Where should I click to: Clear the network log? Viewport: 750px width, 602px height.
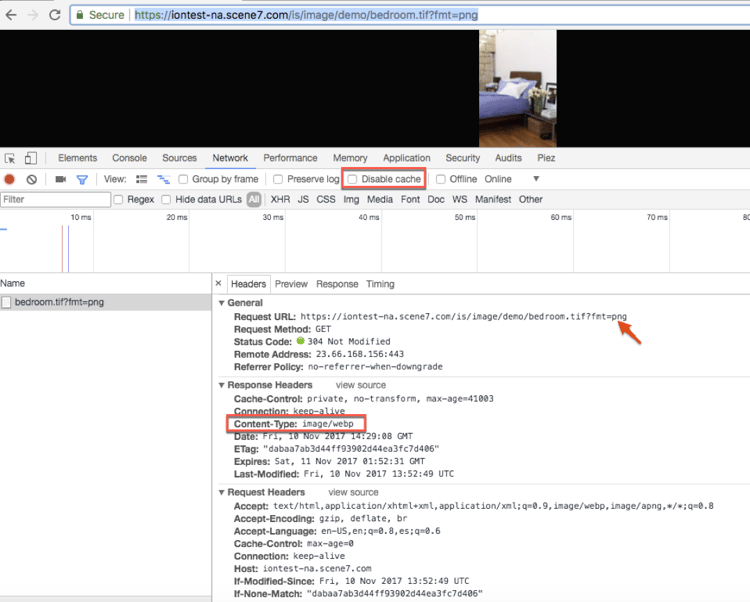tap(32, 179)
